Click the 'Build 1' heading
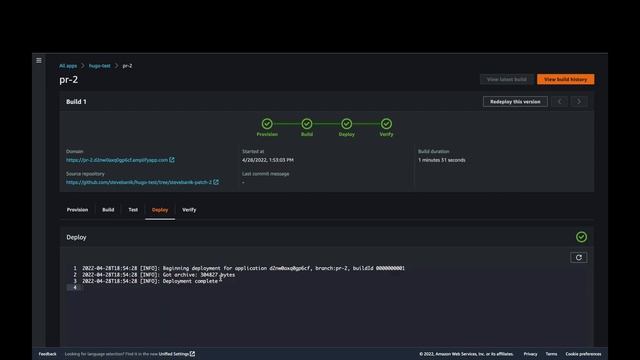The height and width of the screenshot is (360, 640). click(76, 102)
